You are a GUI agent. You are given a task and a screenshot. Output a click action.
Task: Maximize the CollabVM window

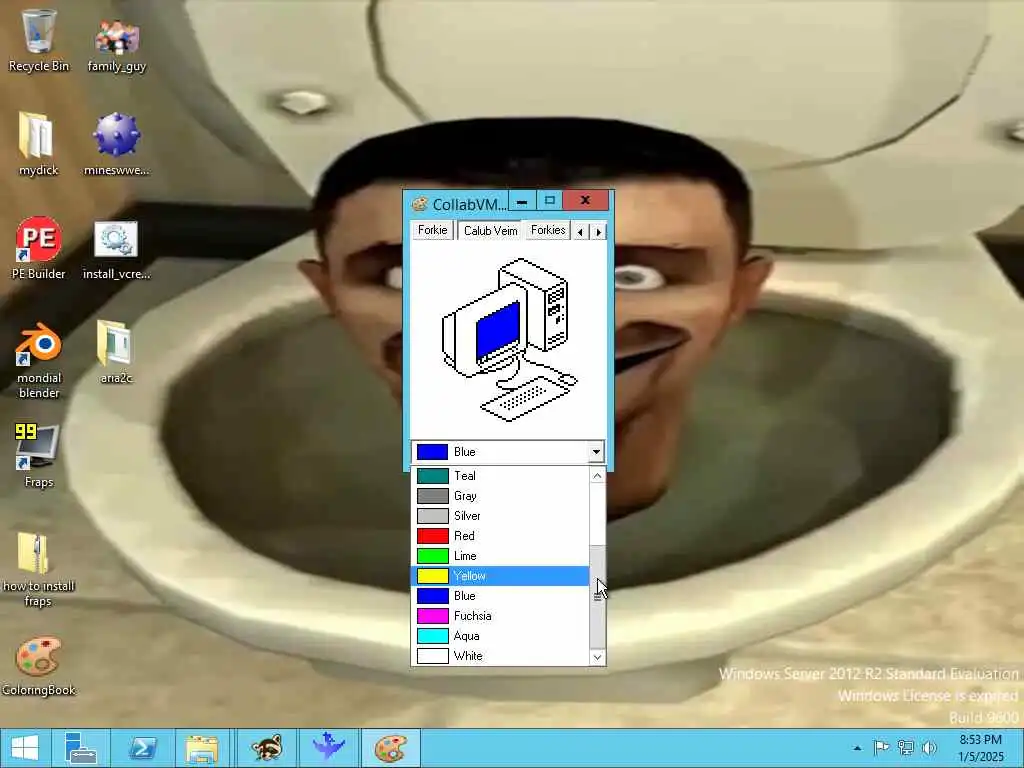coord(549,200)
